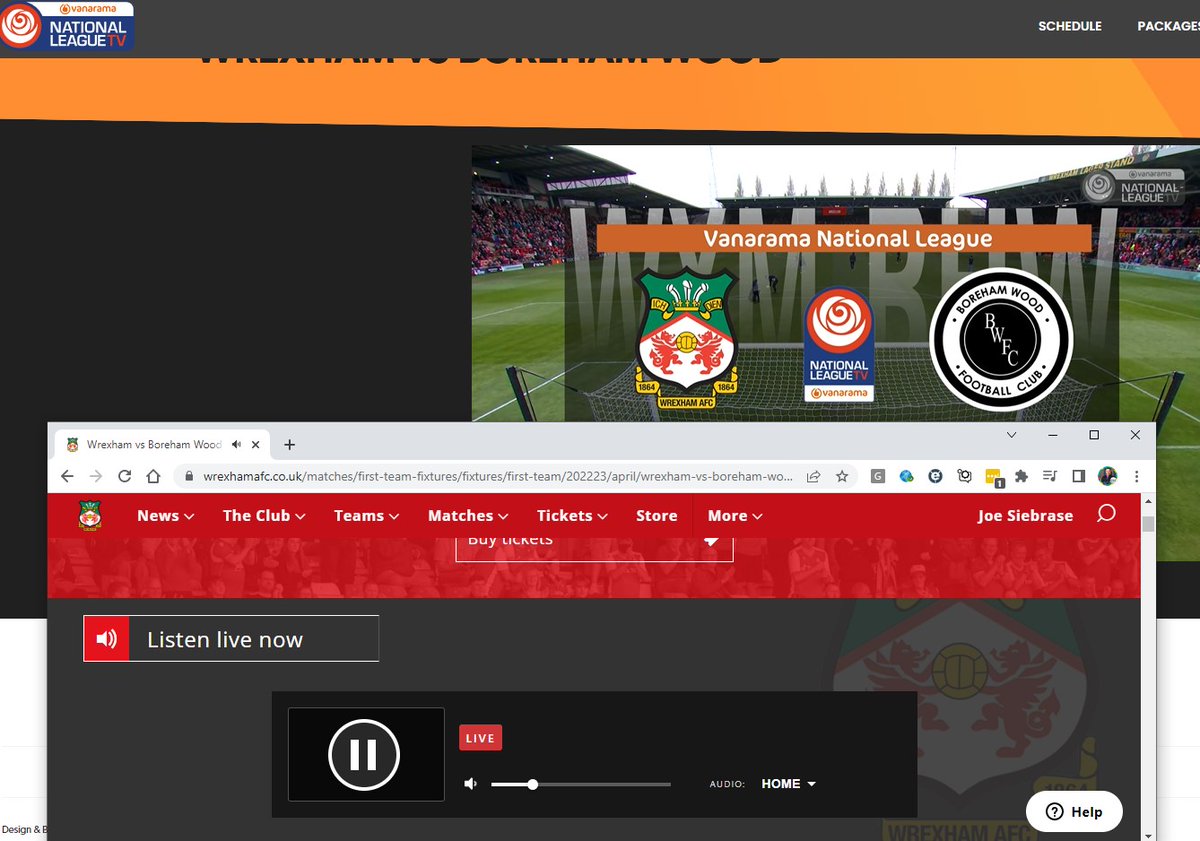Go back in browser history

click(68, 477)
